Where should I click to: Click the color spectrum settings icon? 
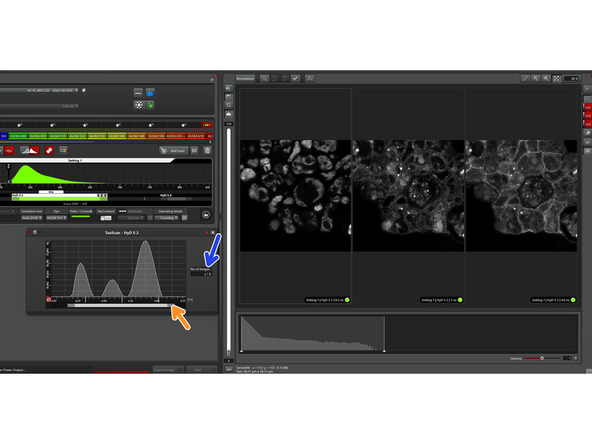pos(63,151)
